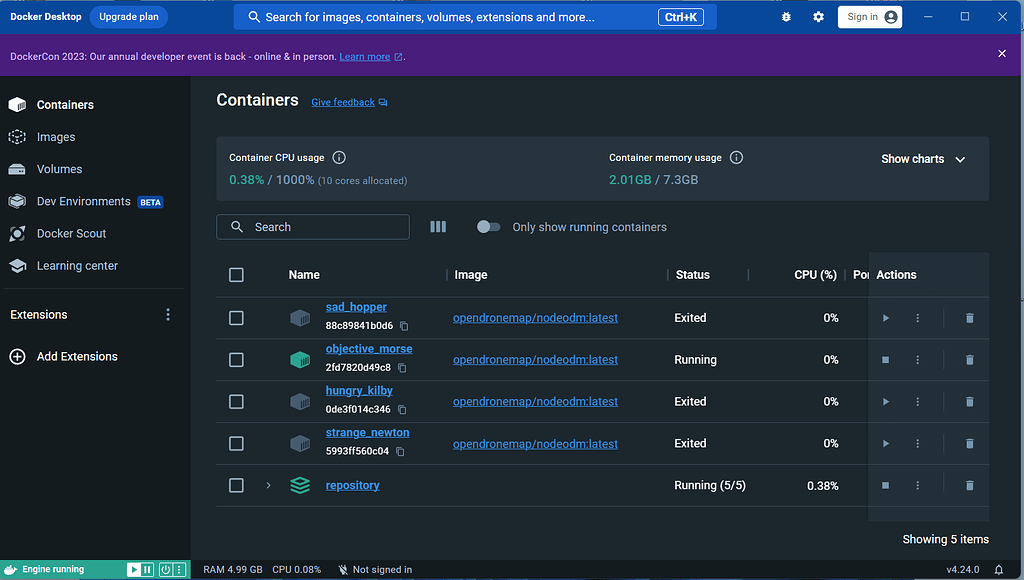Open the troubleshoot bug icon in the titlebar
Image resolution: width=1024 pixels, height=580 pixels.
pyautogui.click(x=786, y=17)
